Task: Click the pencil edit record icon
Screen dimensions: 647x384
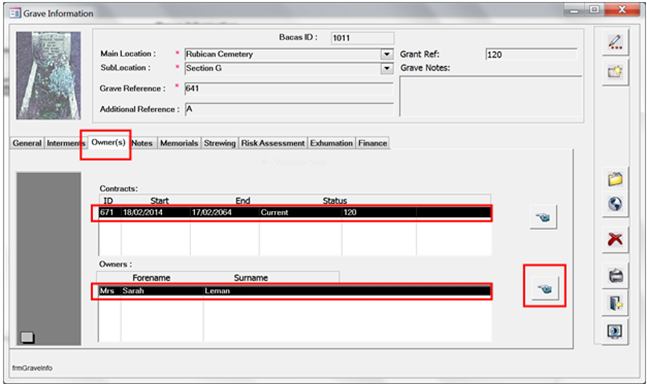Action: 615,42
